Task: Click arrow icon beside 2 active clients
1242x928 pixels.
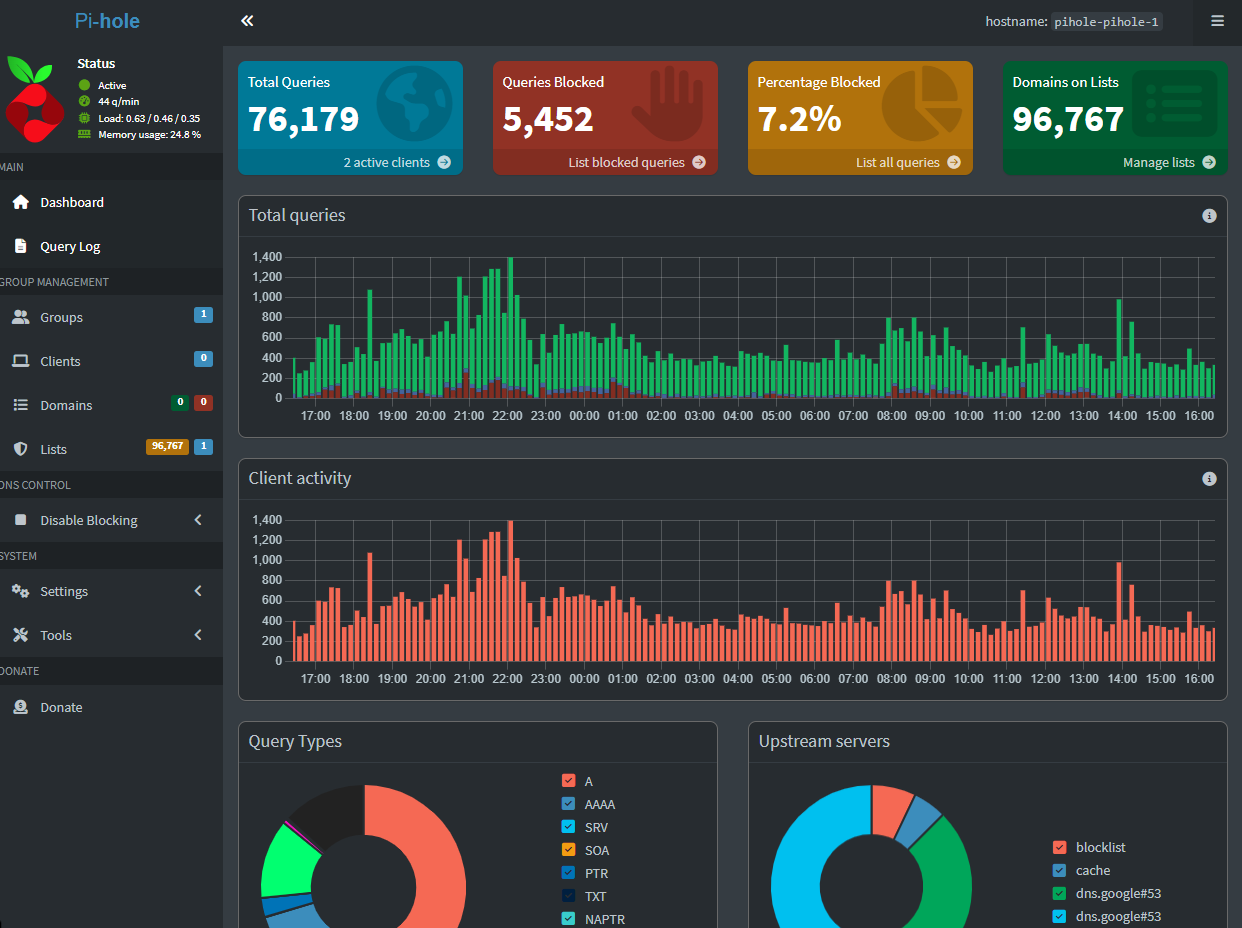Action: tap(443, 162)
